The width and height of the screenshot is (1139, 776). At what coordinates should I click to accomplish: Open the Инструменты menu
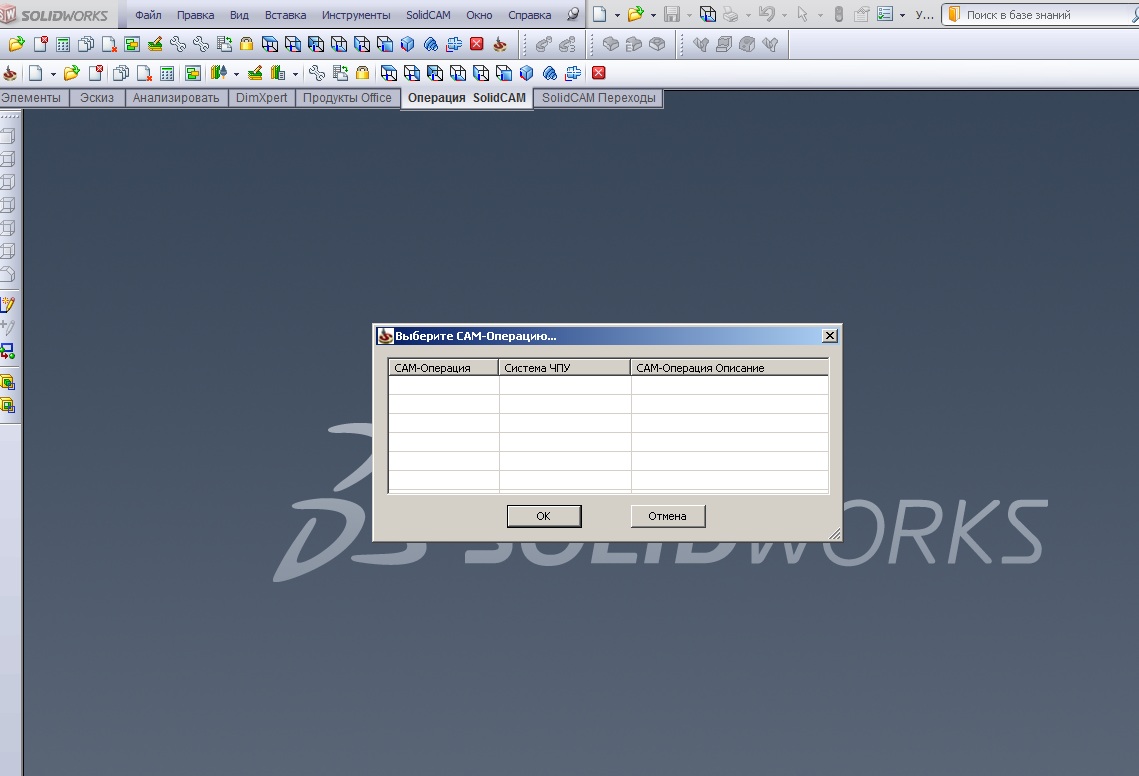click(356, 15)
